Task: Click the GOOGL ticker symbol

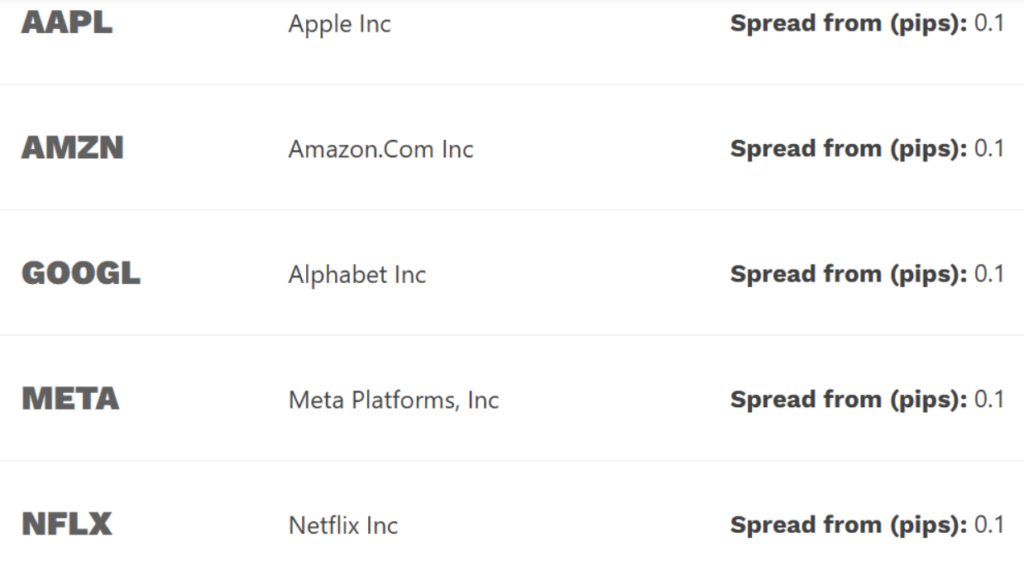Action: point(80,274)
